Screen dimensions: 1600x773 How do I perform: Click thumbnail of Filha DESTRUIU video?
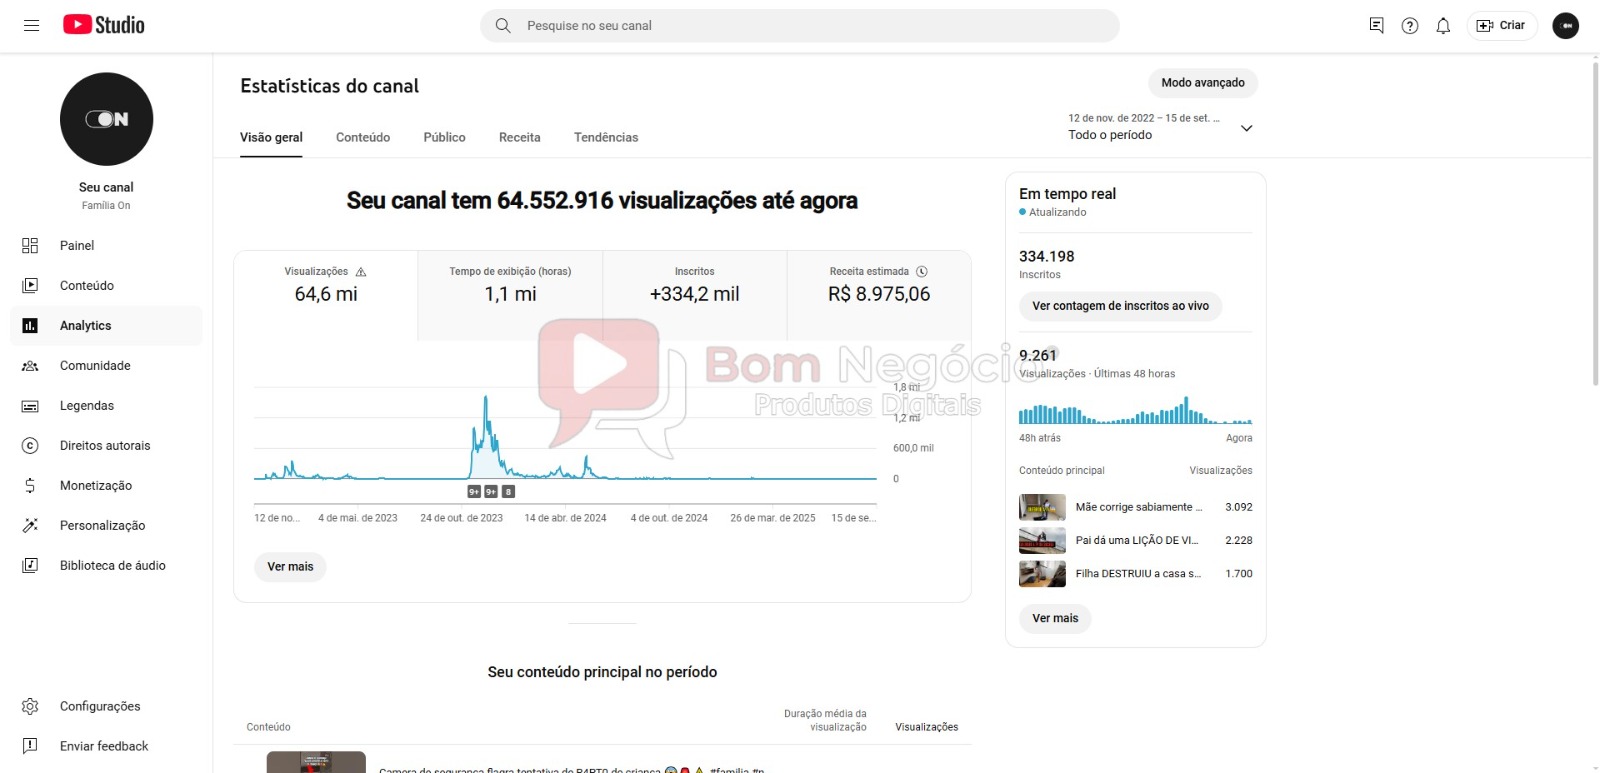[x=1042, y=574]
